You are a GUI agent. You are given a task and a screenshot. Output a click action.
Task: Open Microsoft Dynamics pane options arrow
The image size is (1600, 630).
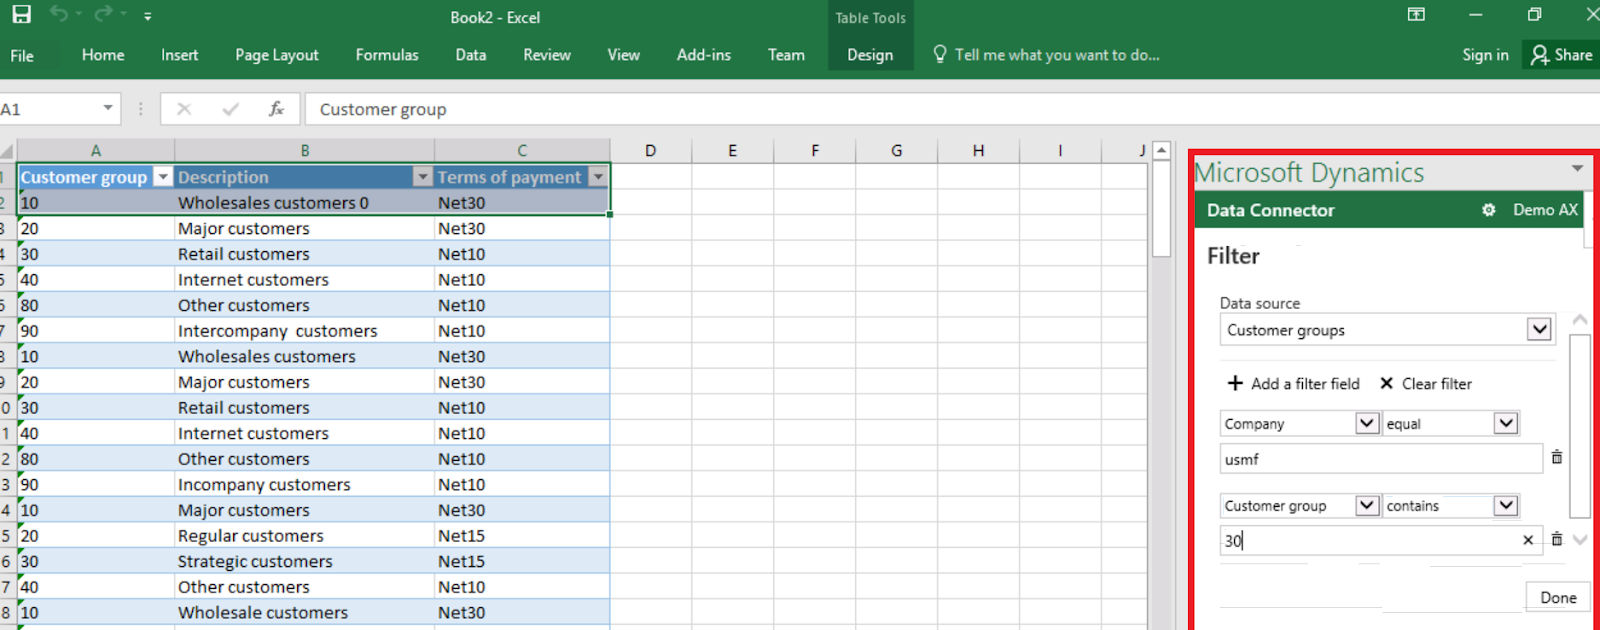point(1577,169)
